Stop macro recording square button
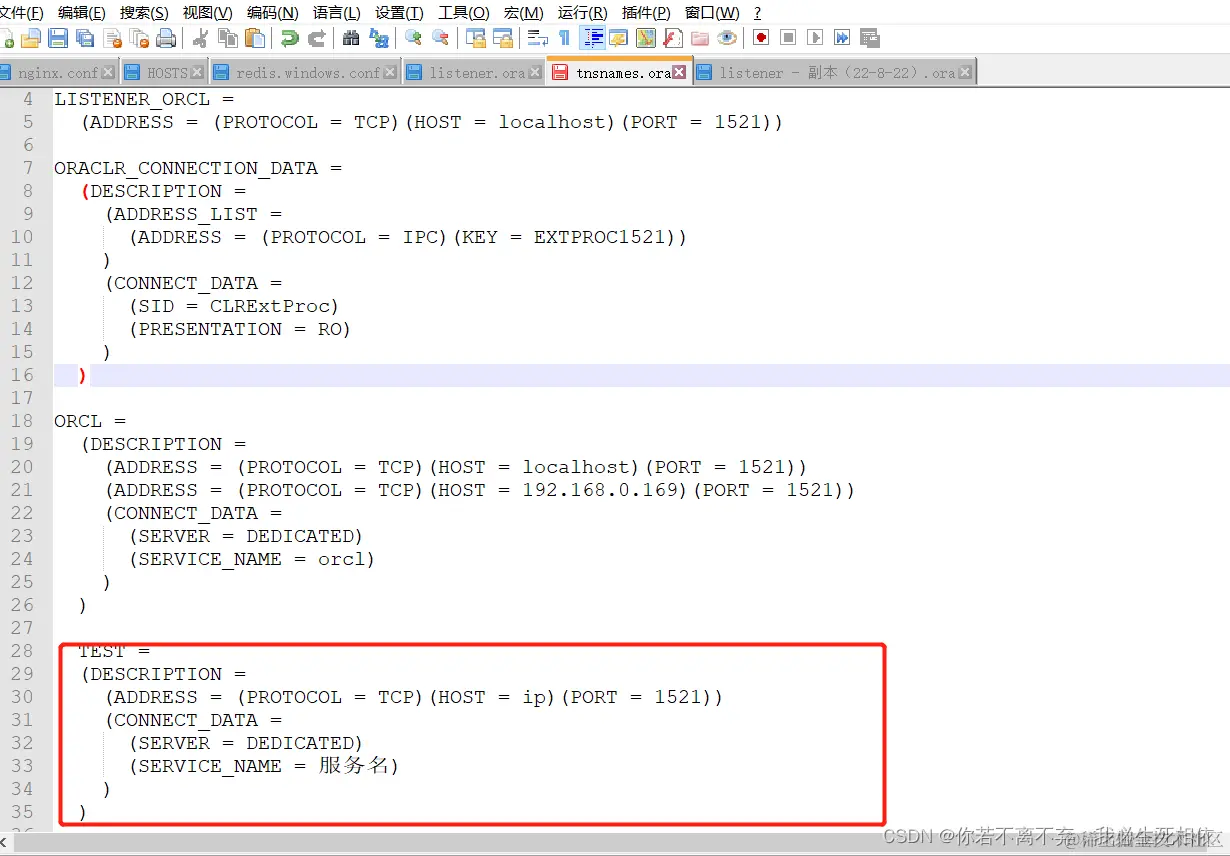 [788, 38]
